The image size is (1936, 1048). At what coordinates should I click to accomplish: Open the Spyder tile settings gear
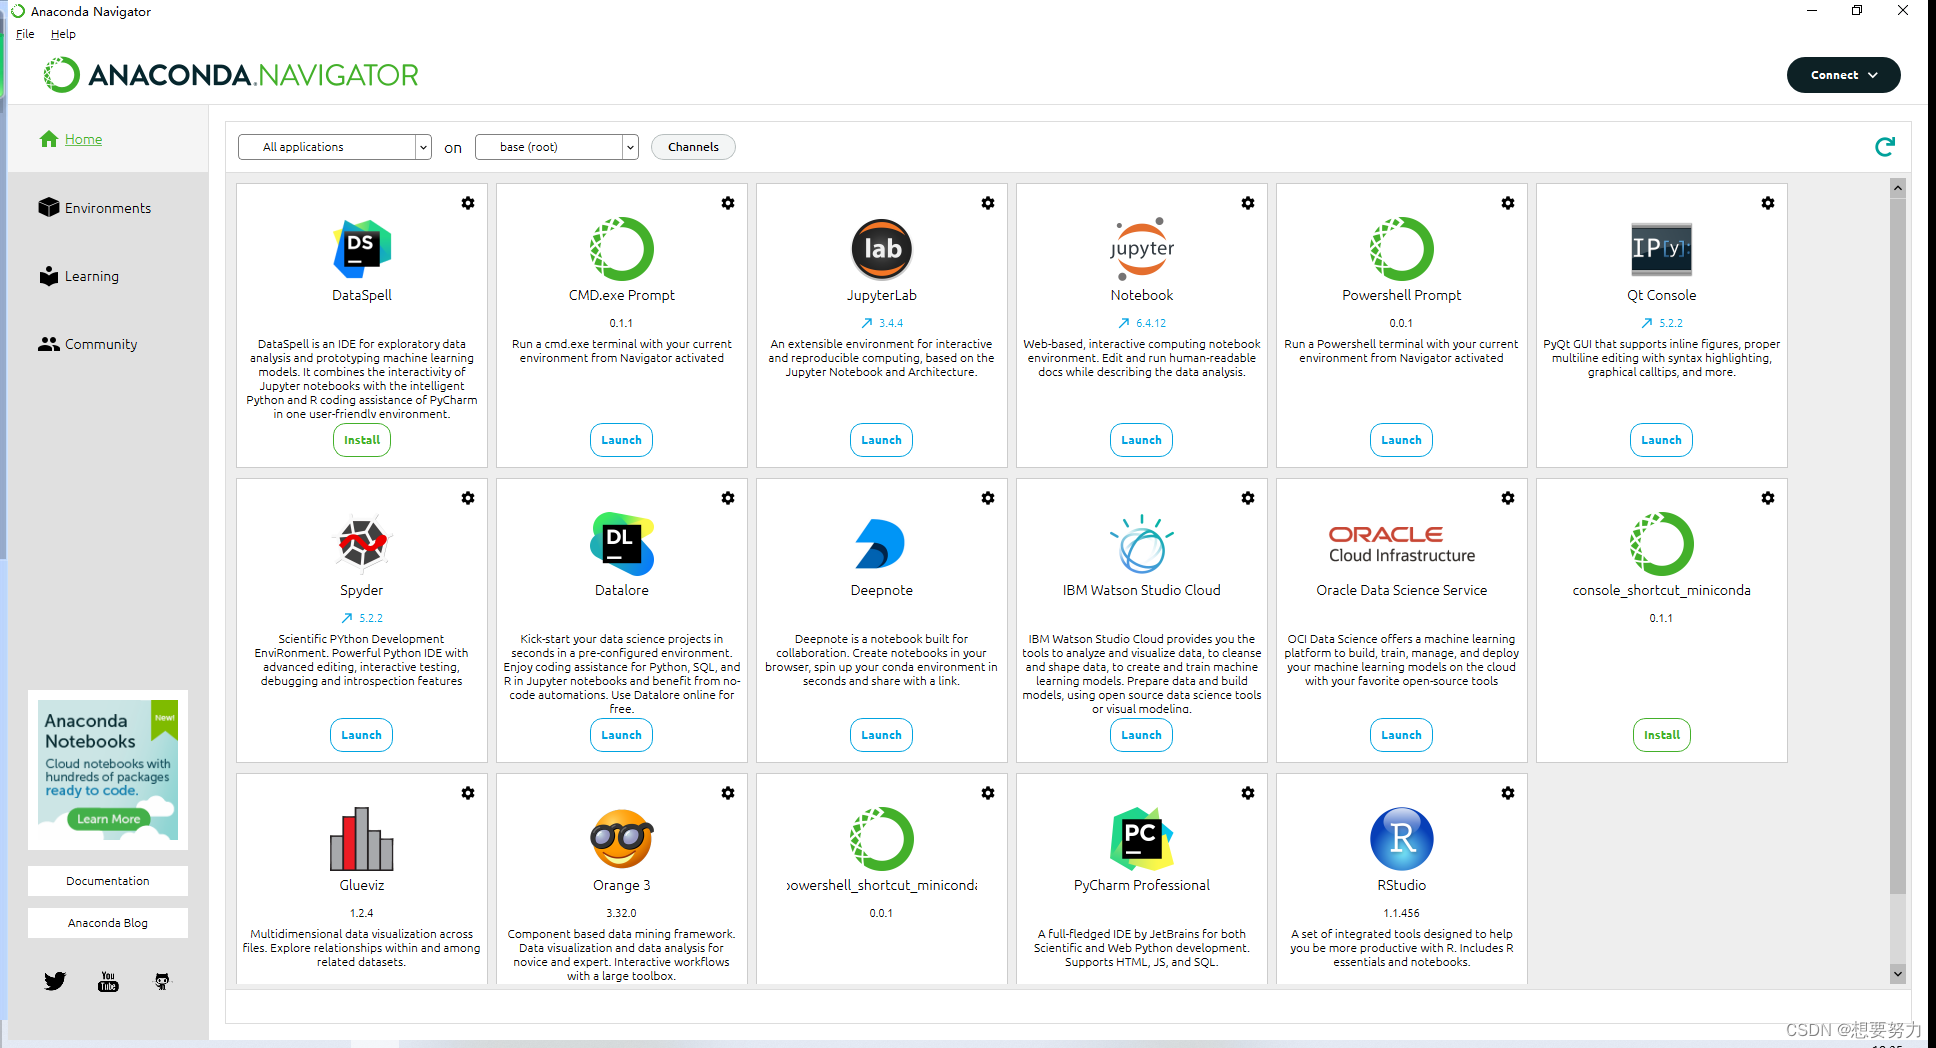point(468,498)
